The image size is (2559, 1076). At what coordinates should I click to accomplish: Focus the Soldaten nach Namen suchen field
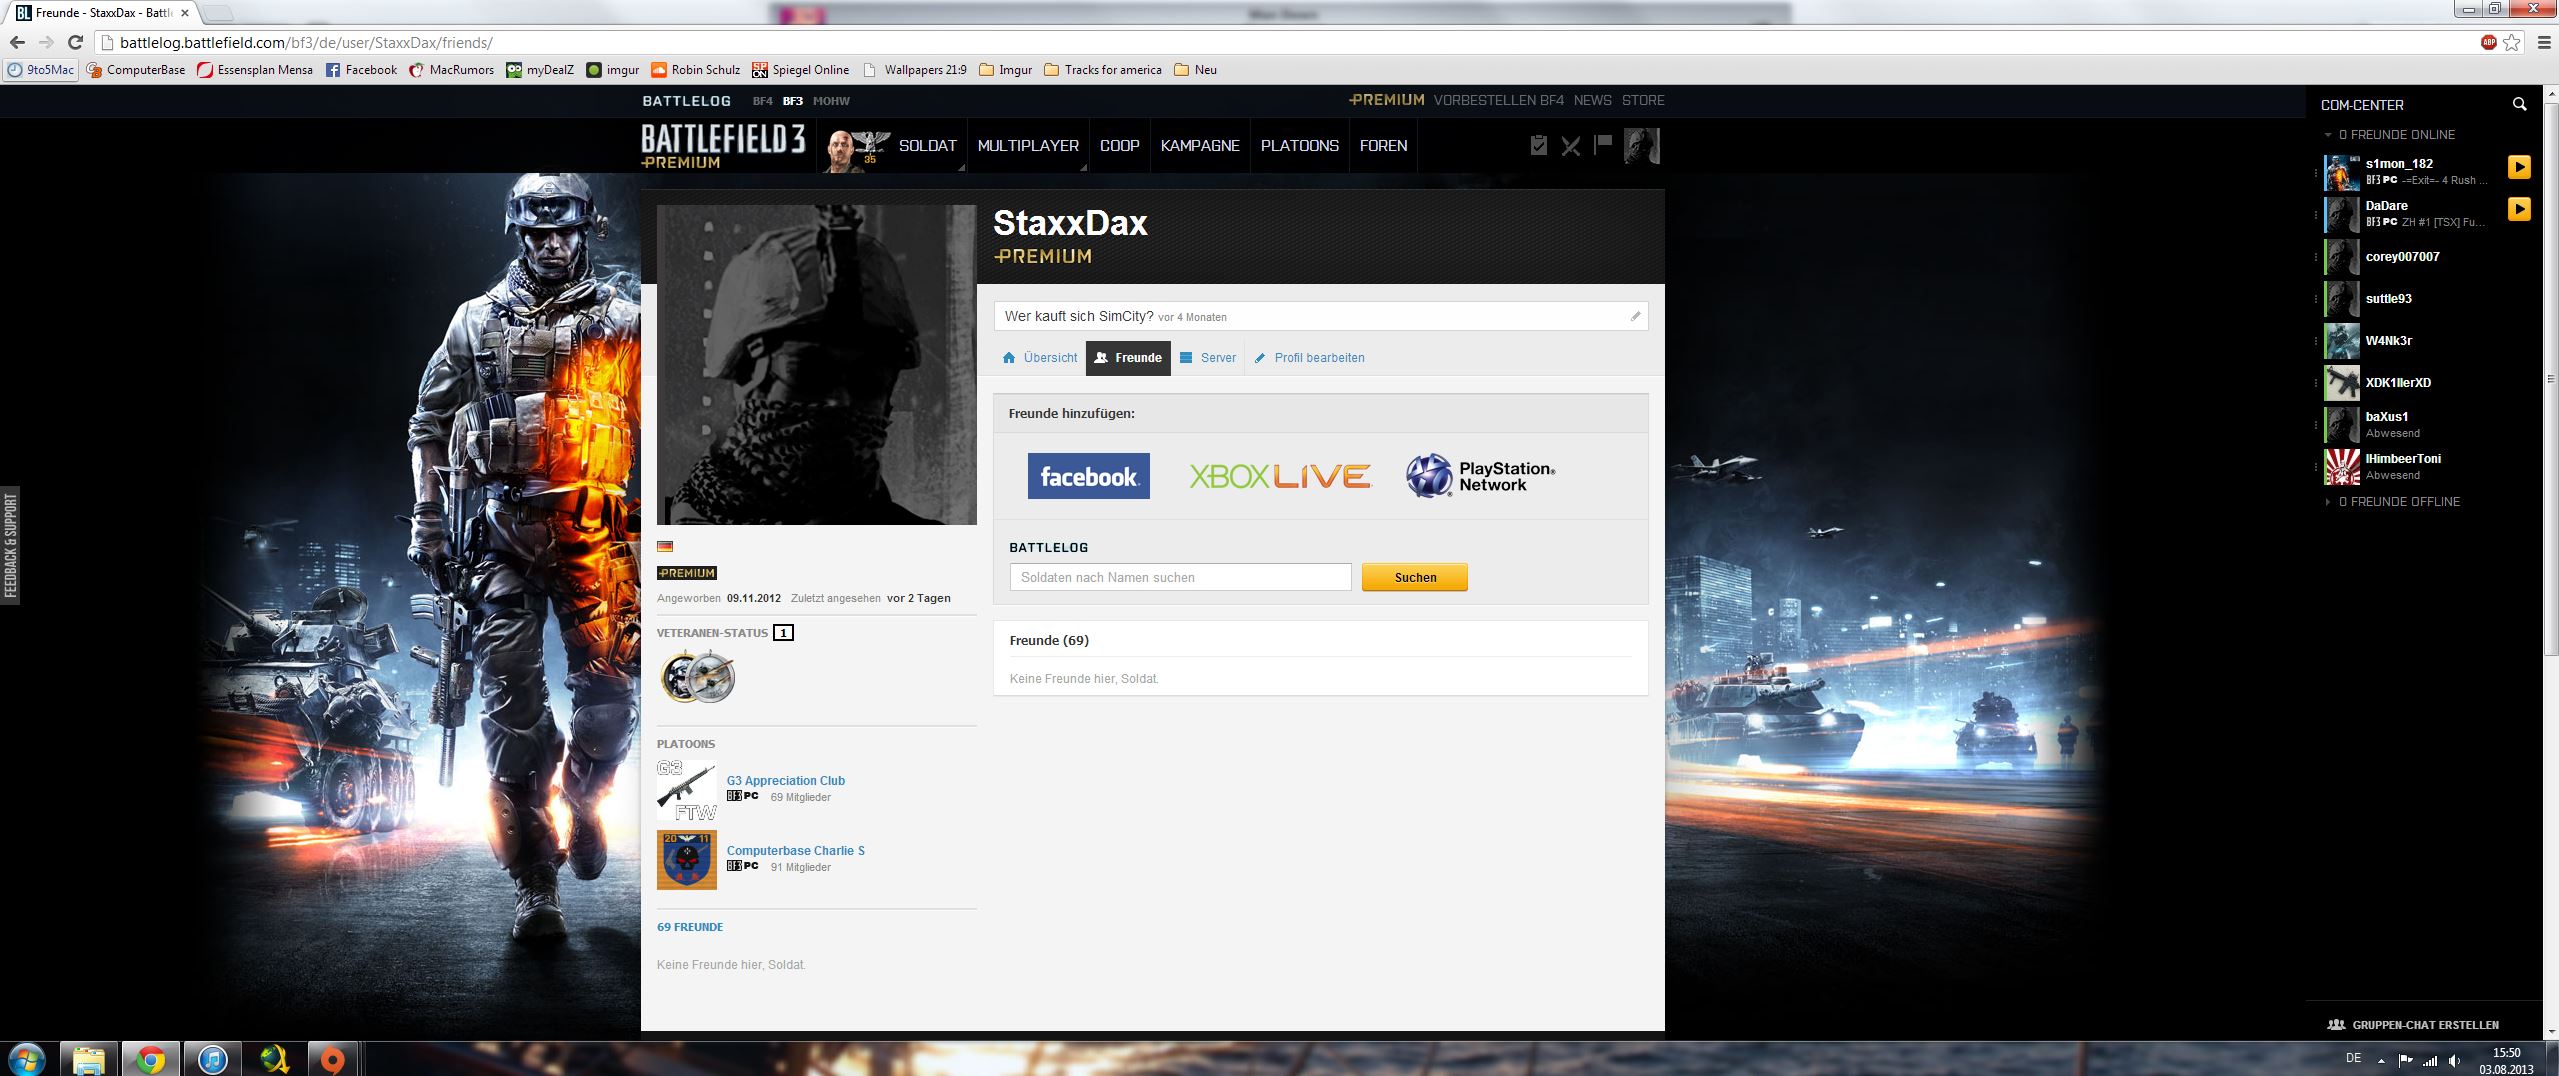pos(1181,577)
